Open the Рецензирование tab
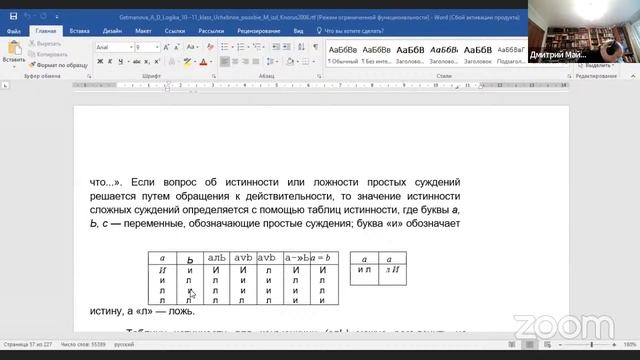The image size is (640, 360). [258, 31]
